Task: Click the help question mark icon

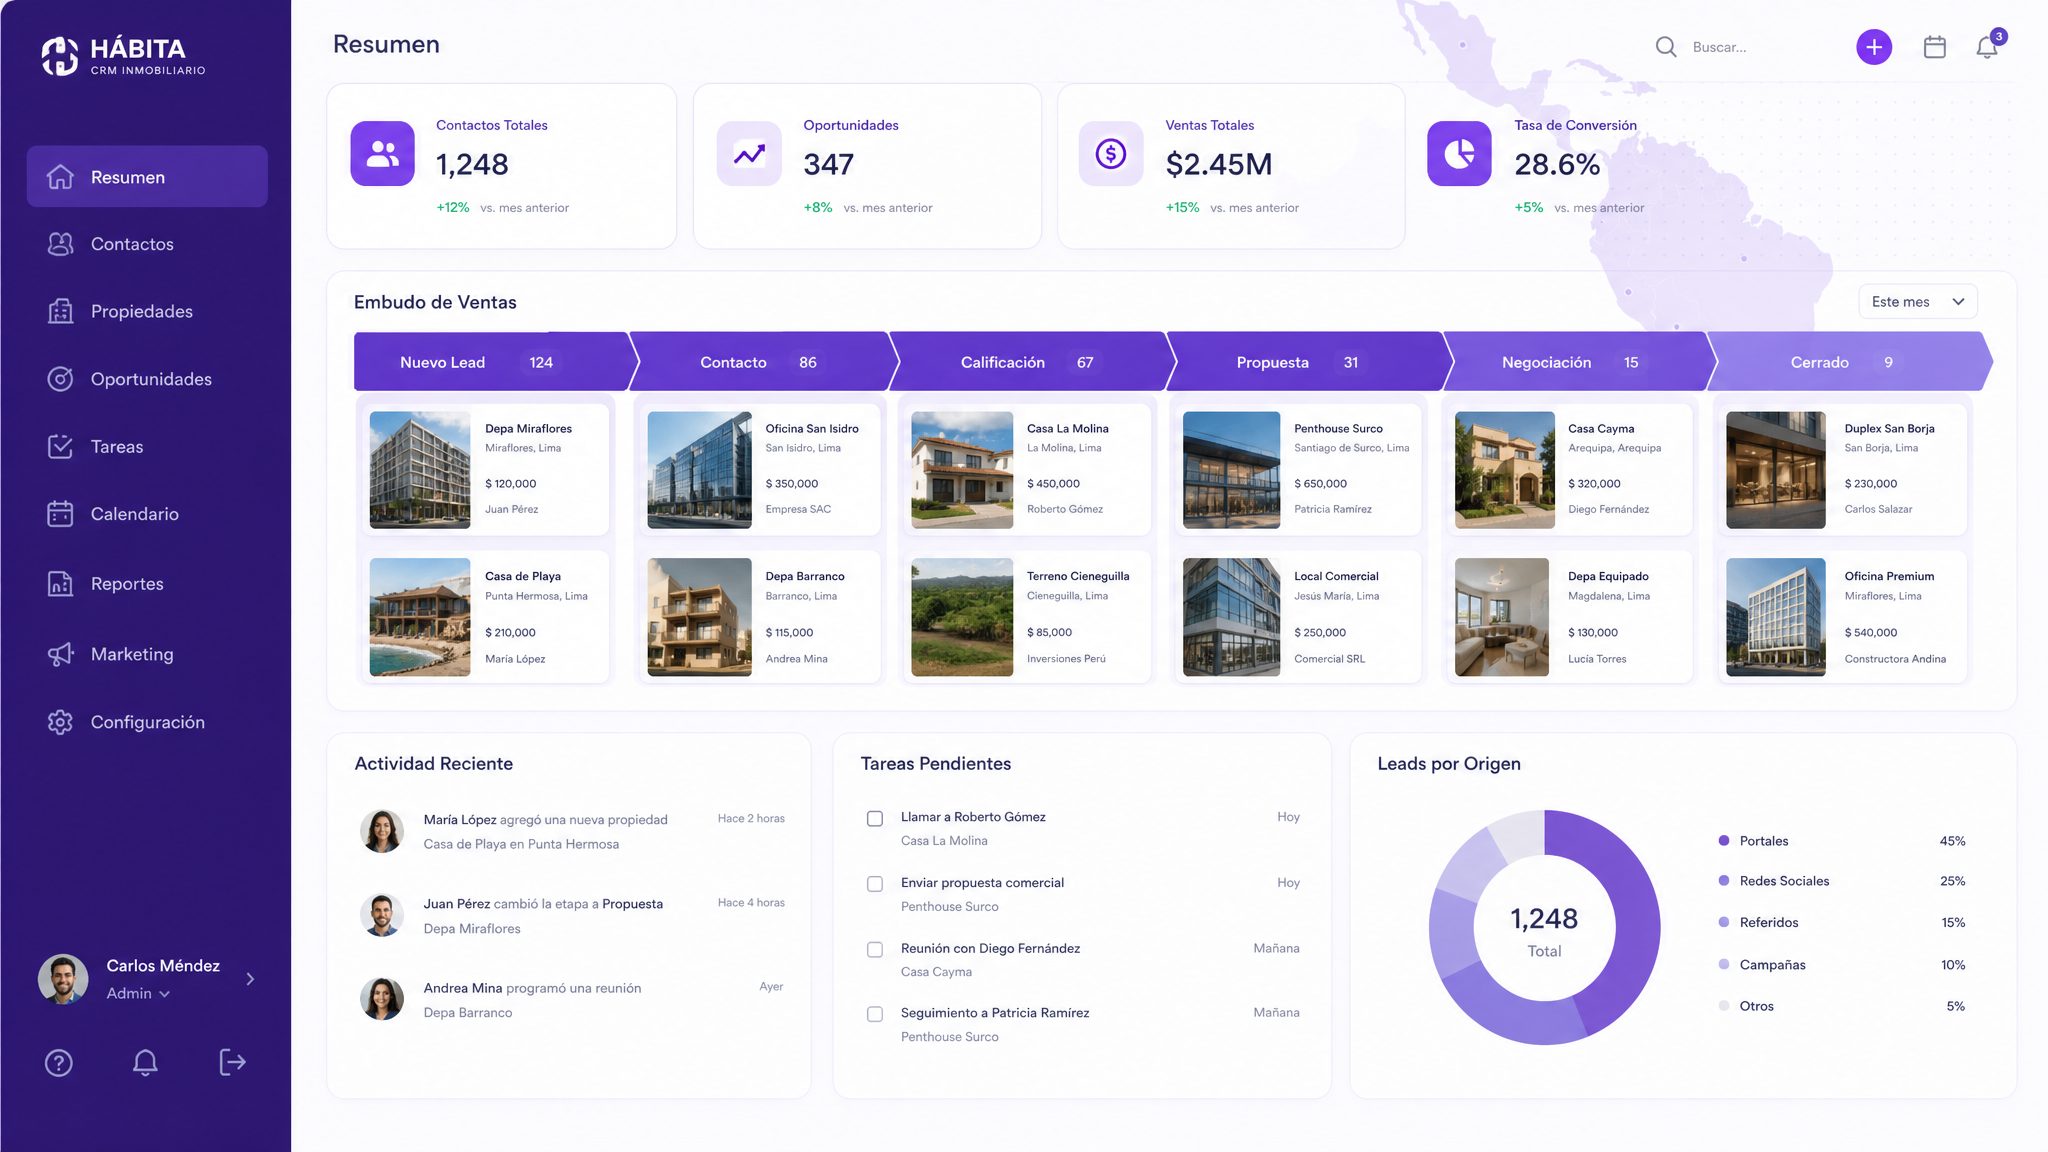Action: click(x=59, y=1063)
